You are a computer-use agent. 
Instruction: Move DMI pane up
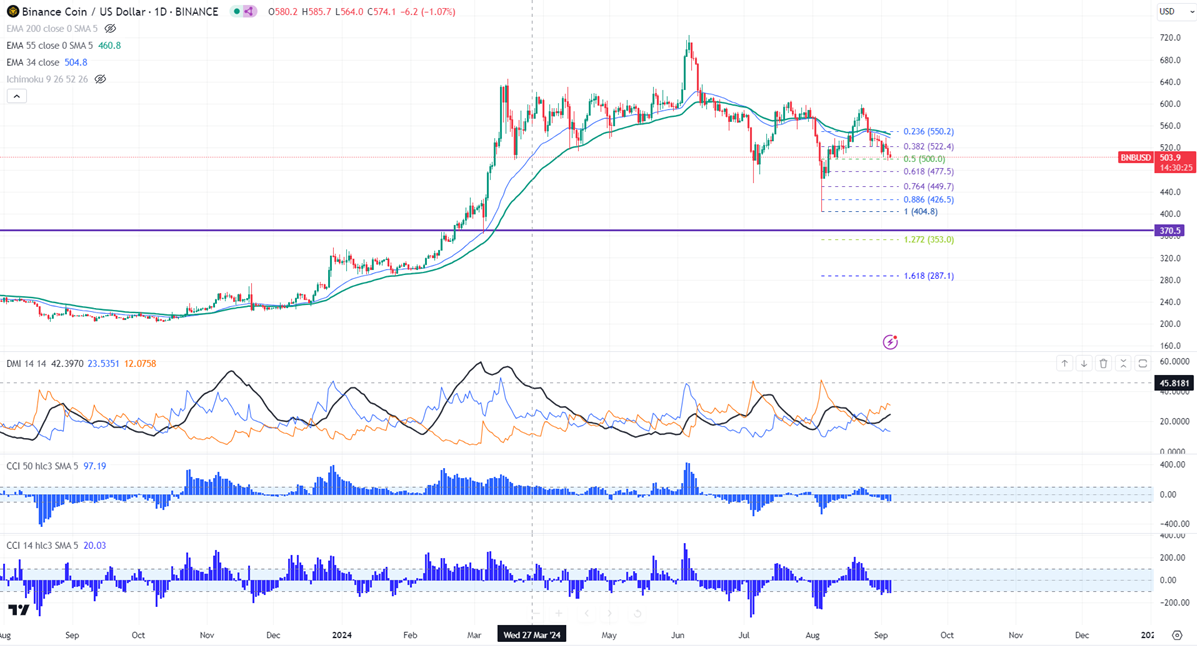pos(1064,363)
